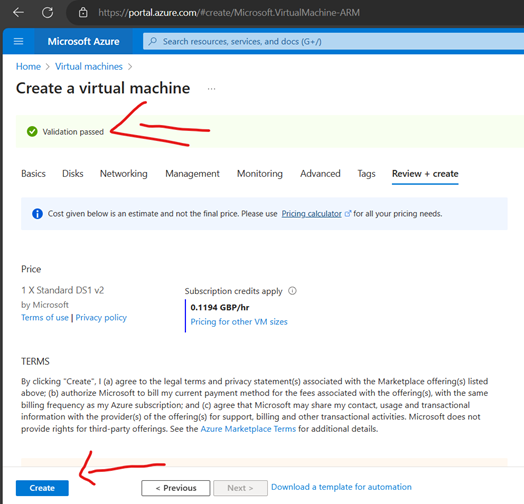The image size is (524, 504).
Task: Open the ellipsis menu beside page title
Action: coord(211,89)
